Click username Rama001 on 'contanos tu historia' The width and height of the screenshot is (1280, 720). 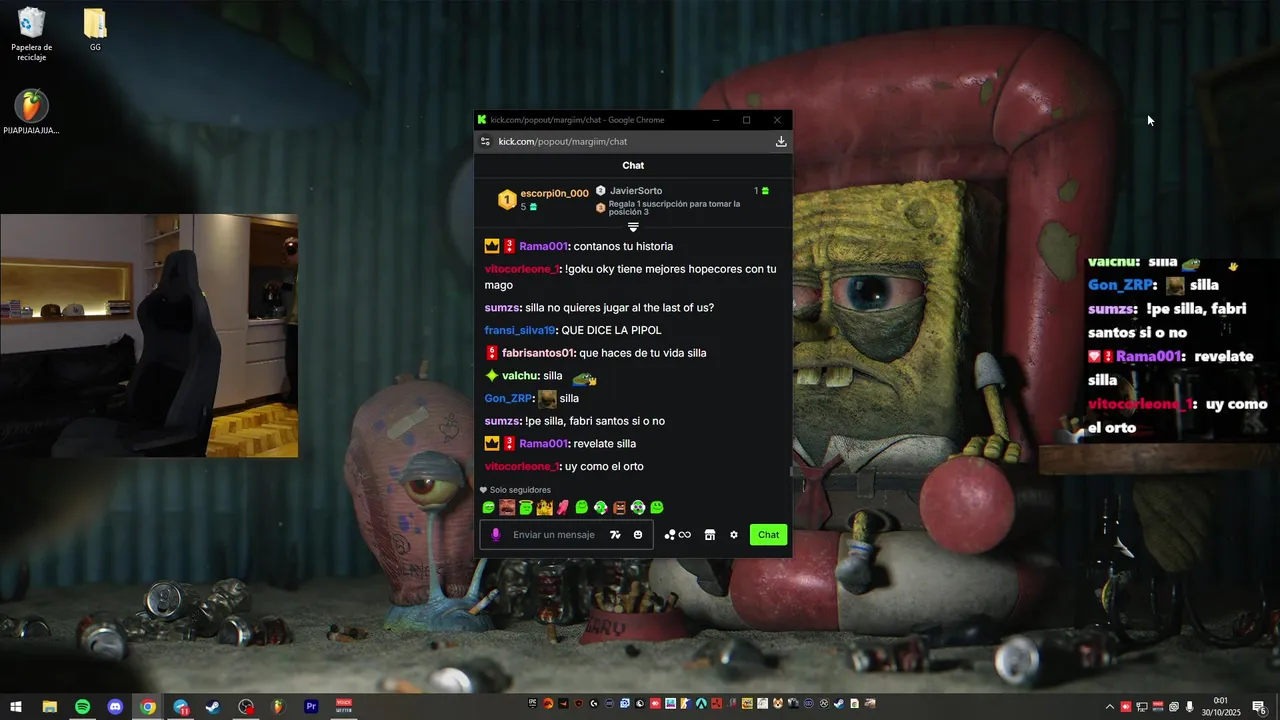coord(543,246)
